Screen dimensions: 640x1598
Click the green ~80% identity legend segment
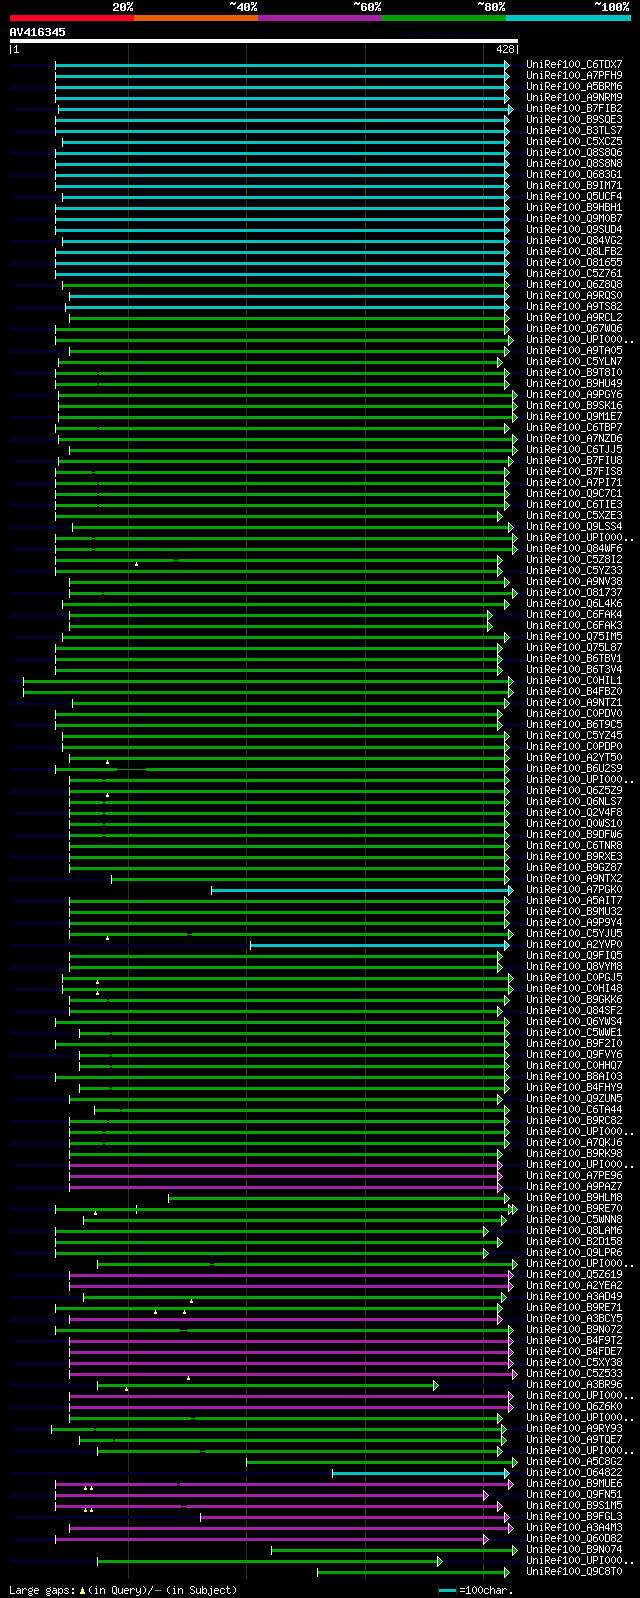[x=444, y=18]
